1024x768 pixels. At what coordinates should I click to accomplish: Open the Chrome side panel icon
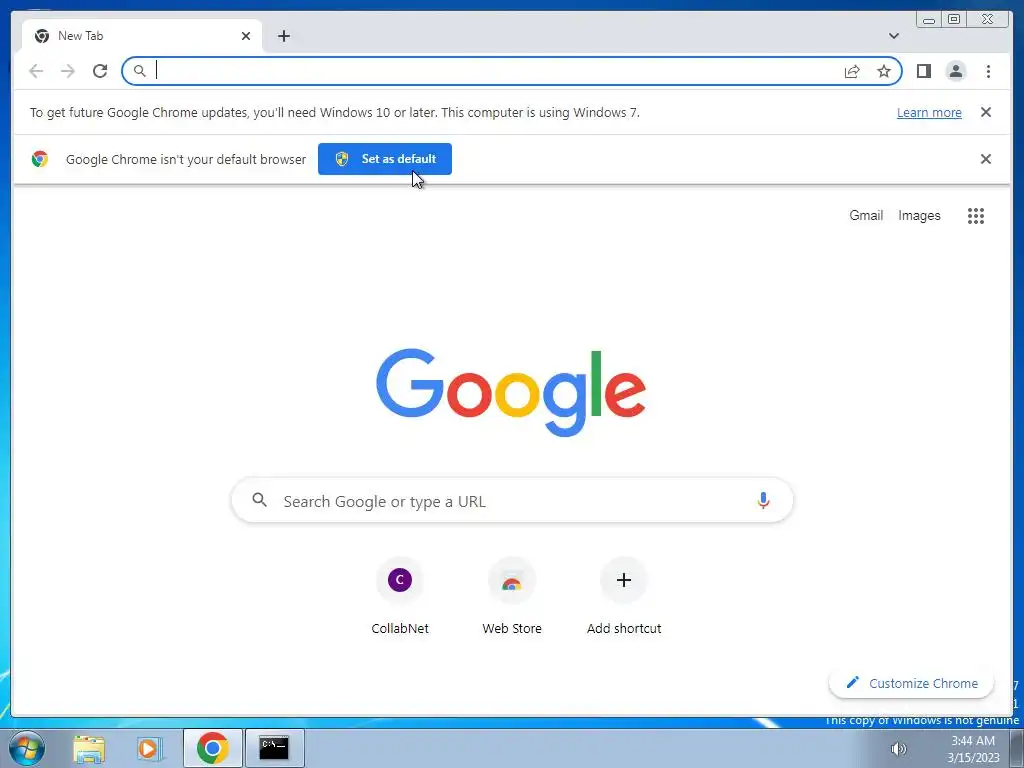[923, 71]
